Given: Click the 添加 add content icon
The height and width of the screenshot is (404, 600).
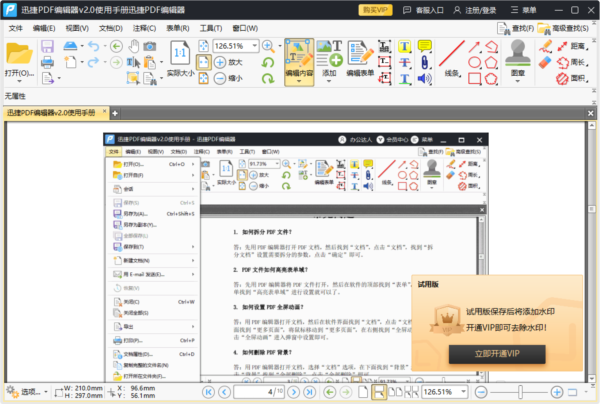Looking at the screenshot, I should click(x=330, y=59).
